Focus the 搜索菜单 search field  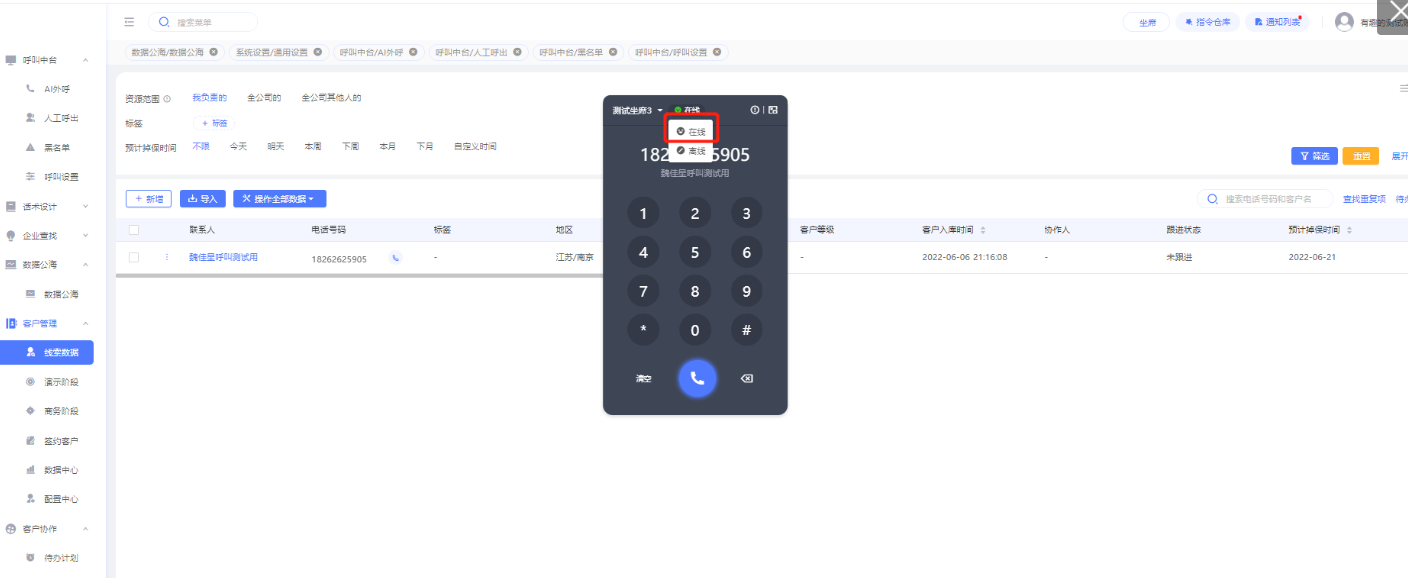(x=203, y=22)
